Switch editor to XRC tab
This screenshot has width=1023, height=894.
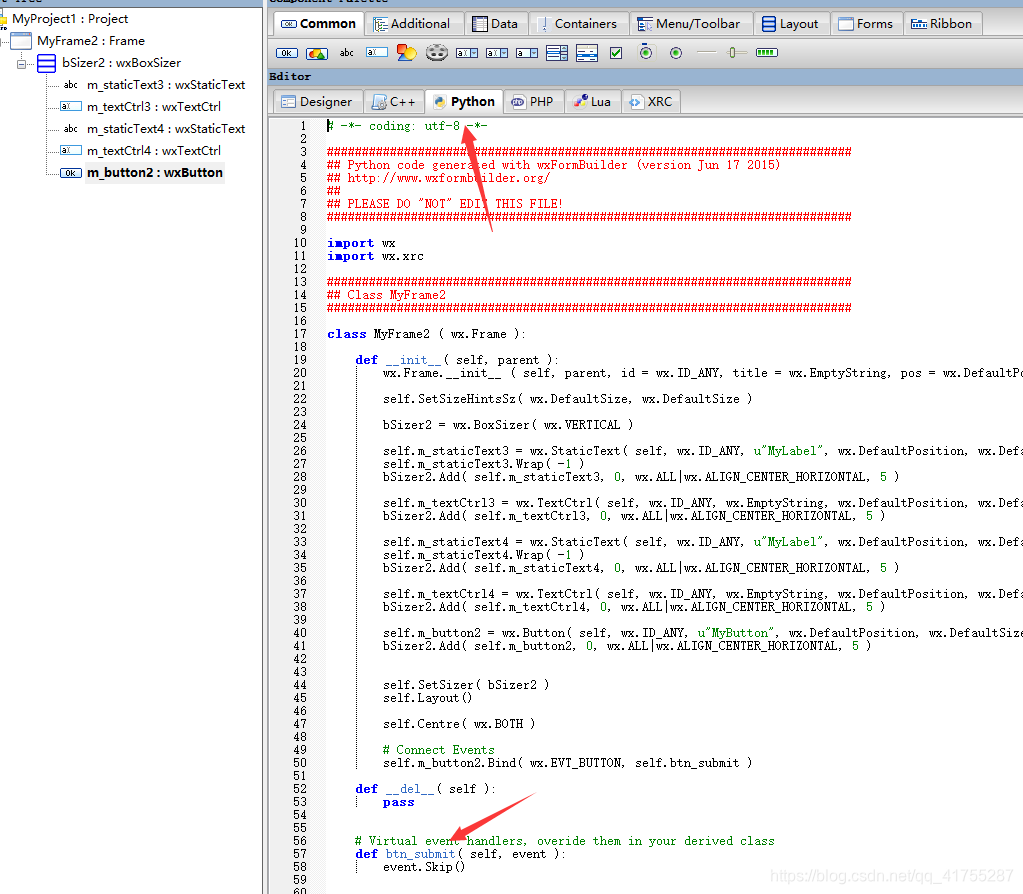(650, 102)
